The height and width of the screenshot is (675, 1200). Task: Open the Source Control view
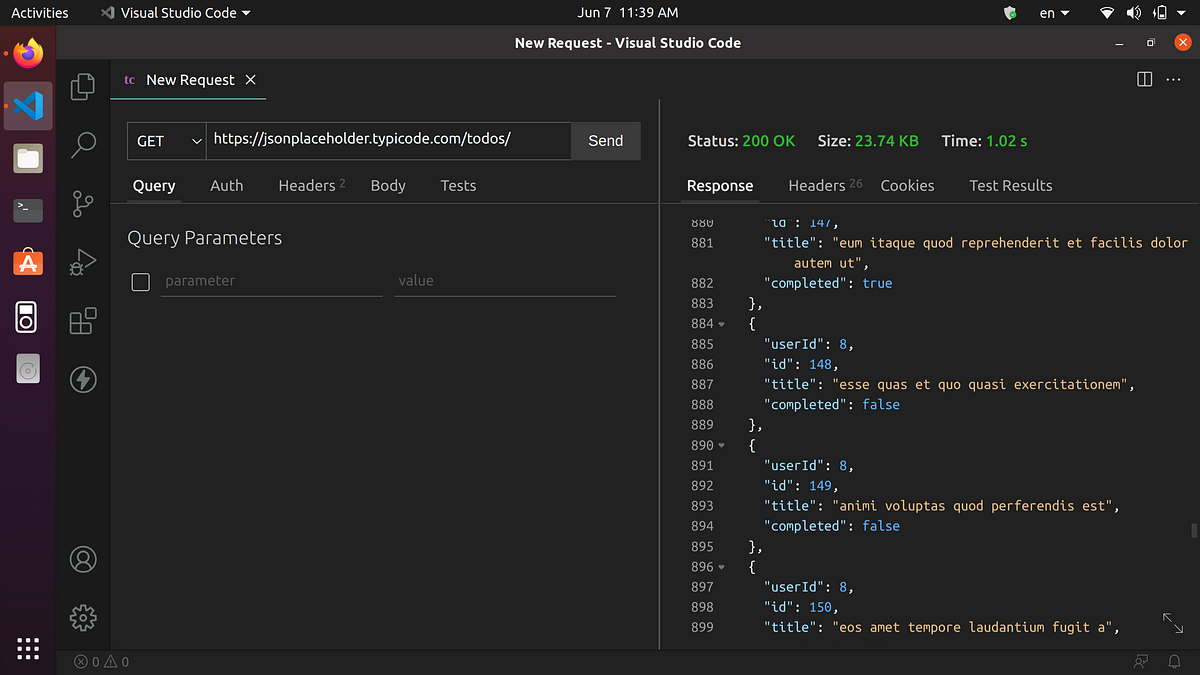coord(83,204)
